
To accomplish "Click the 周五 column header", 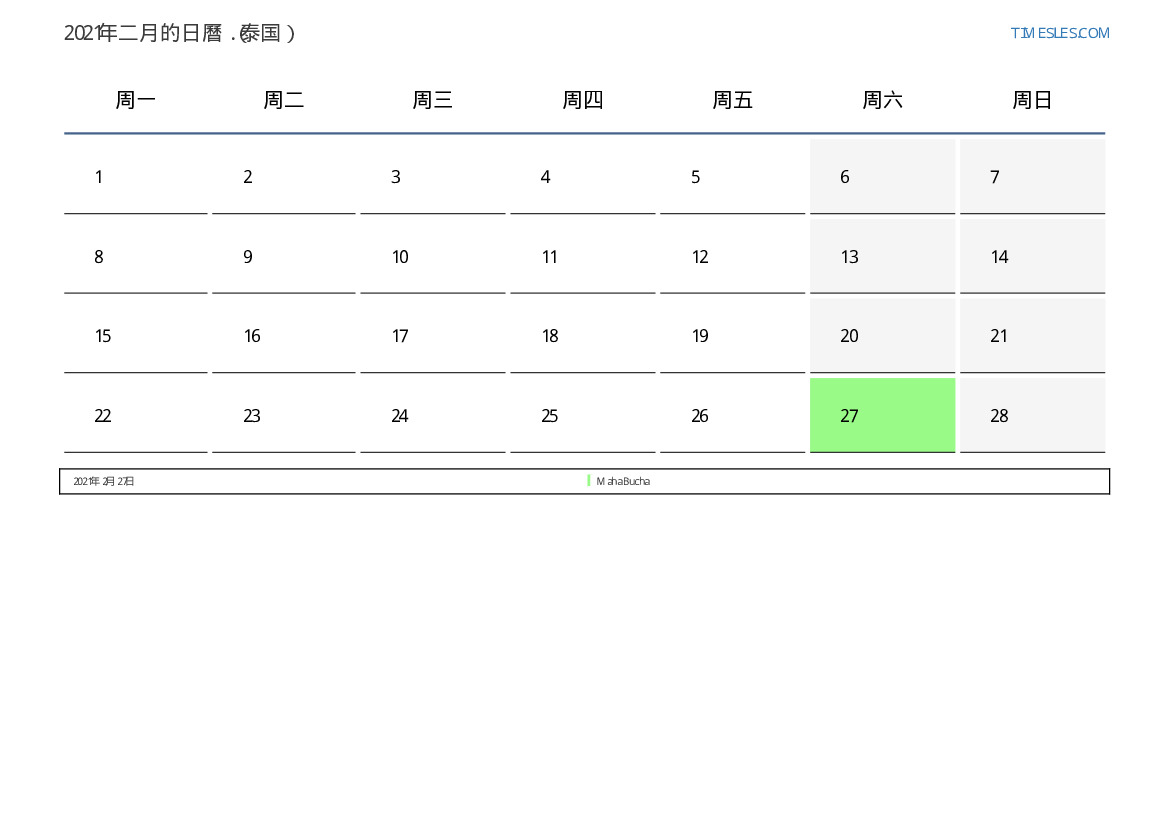I will tap(732, 100).
